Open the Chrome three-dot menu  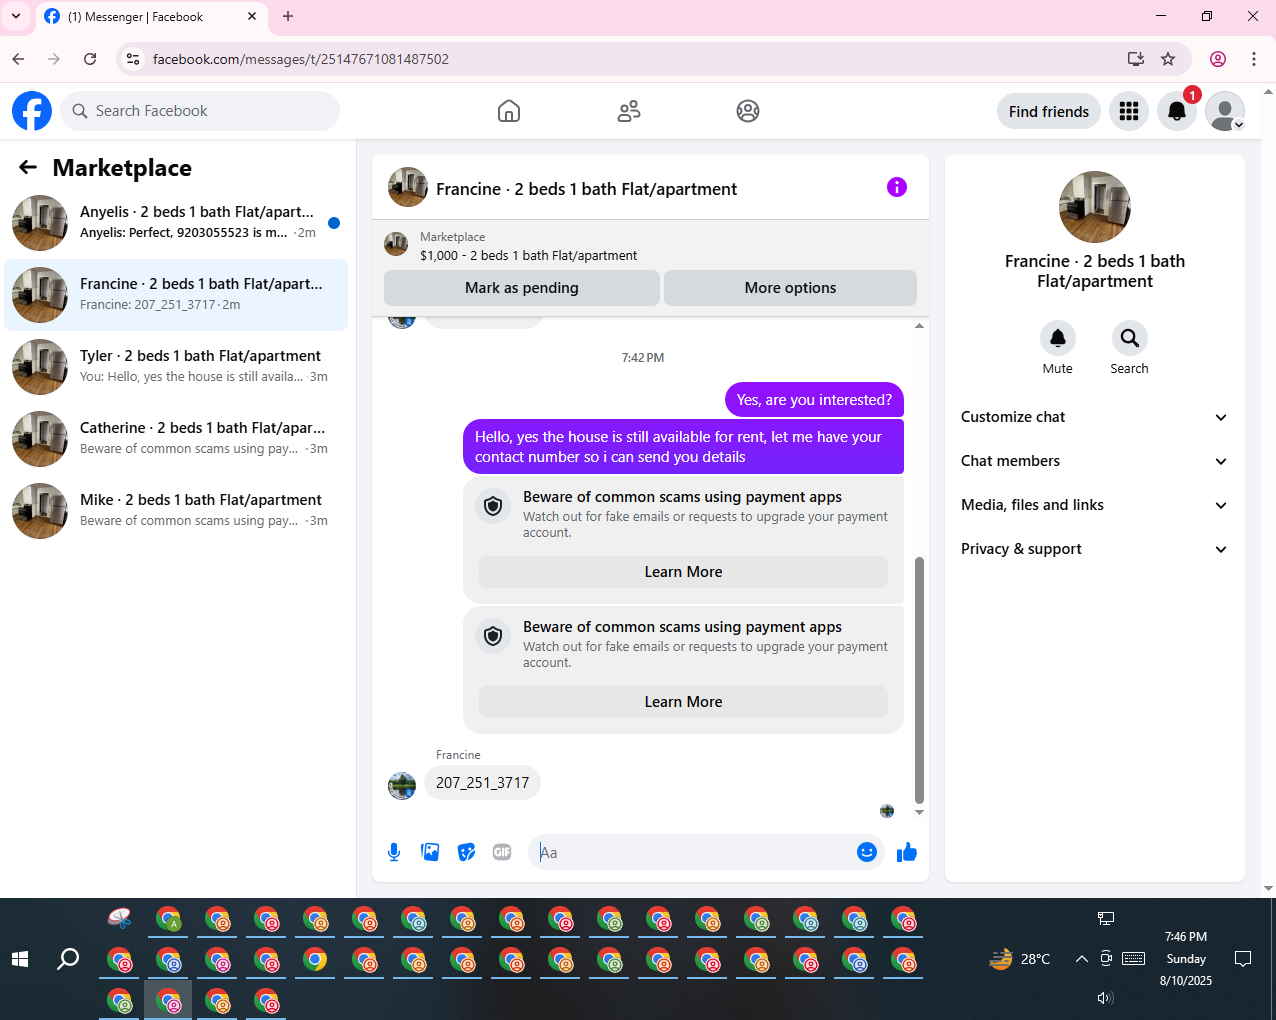point(1254,59)
